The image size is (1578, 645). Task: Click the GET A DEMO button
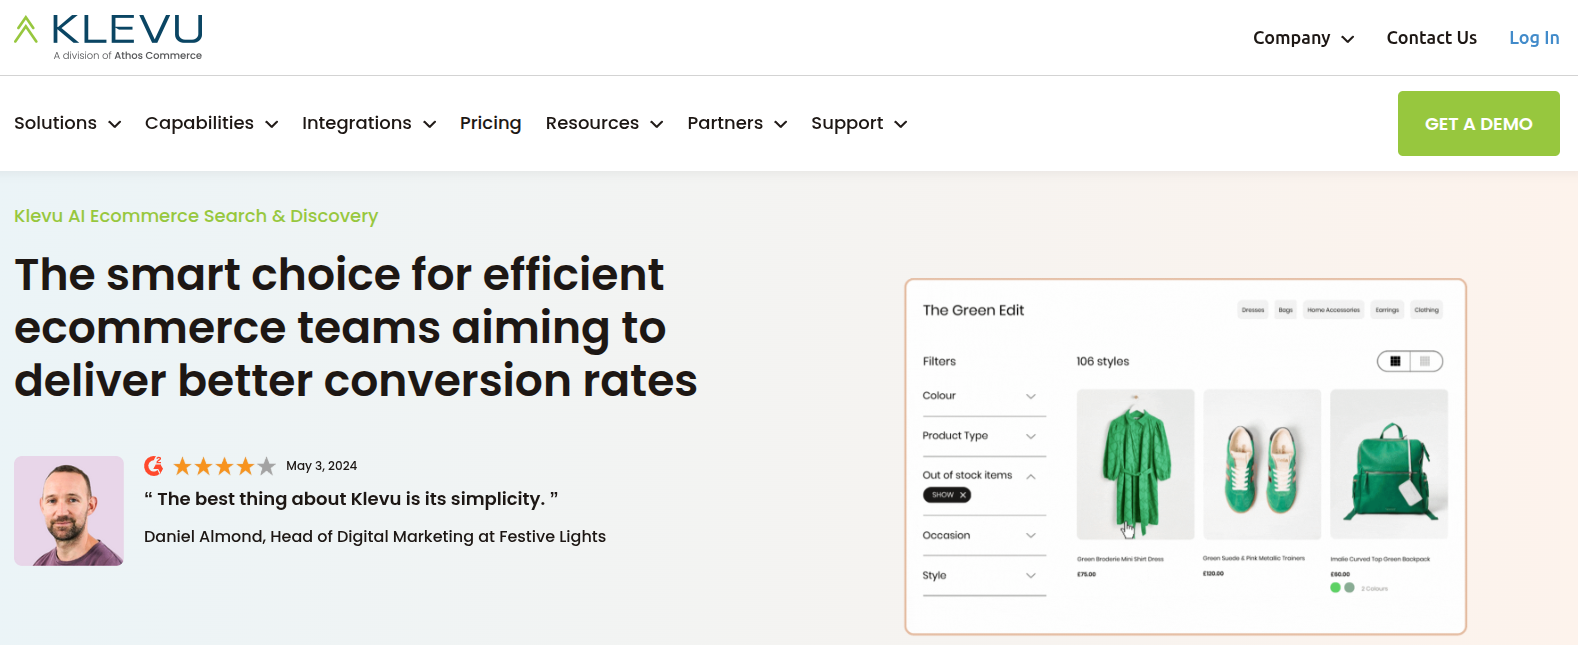(x=1478, y=124)
